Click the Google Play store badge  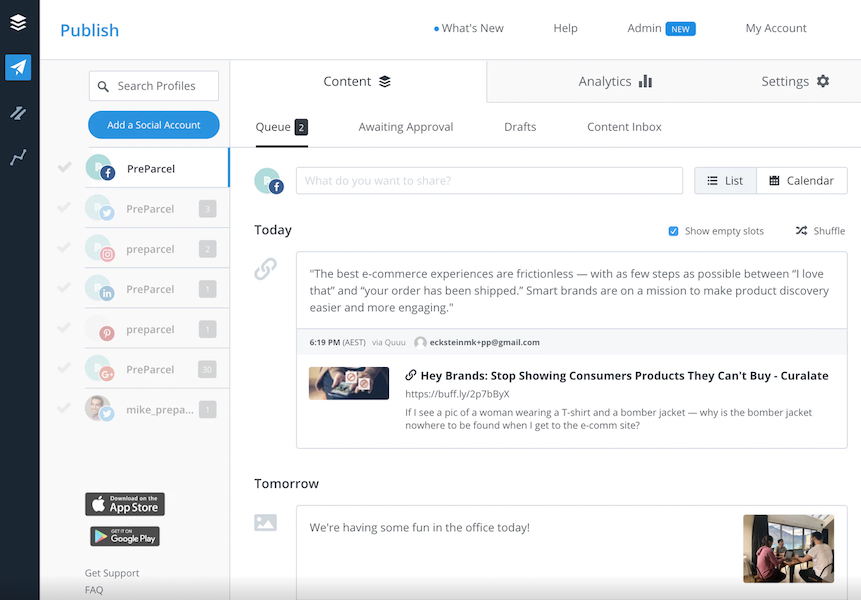[124, 537]
